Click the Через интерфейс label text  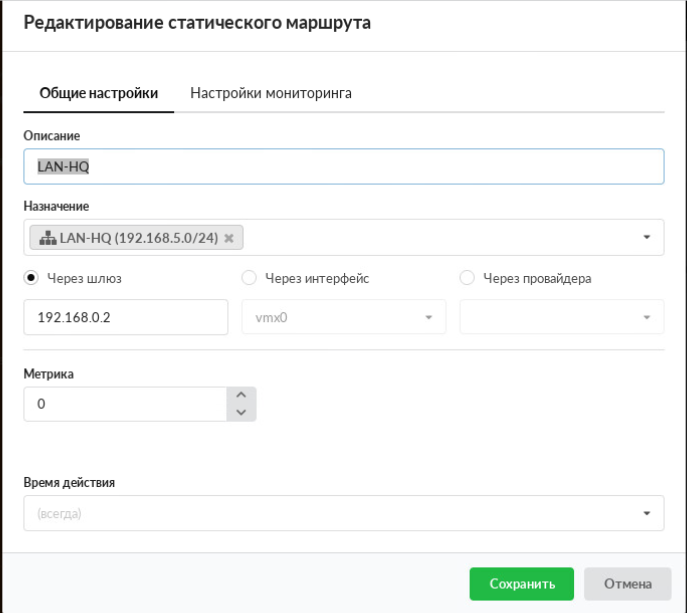coord(317,278)
